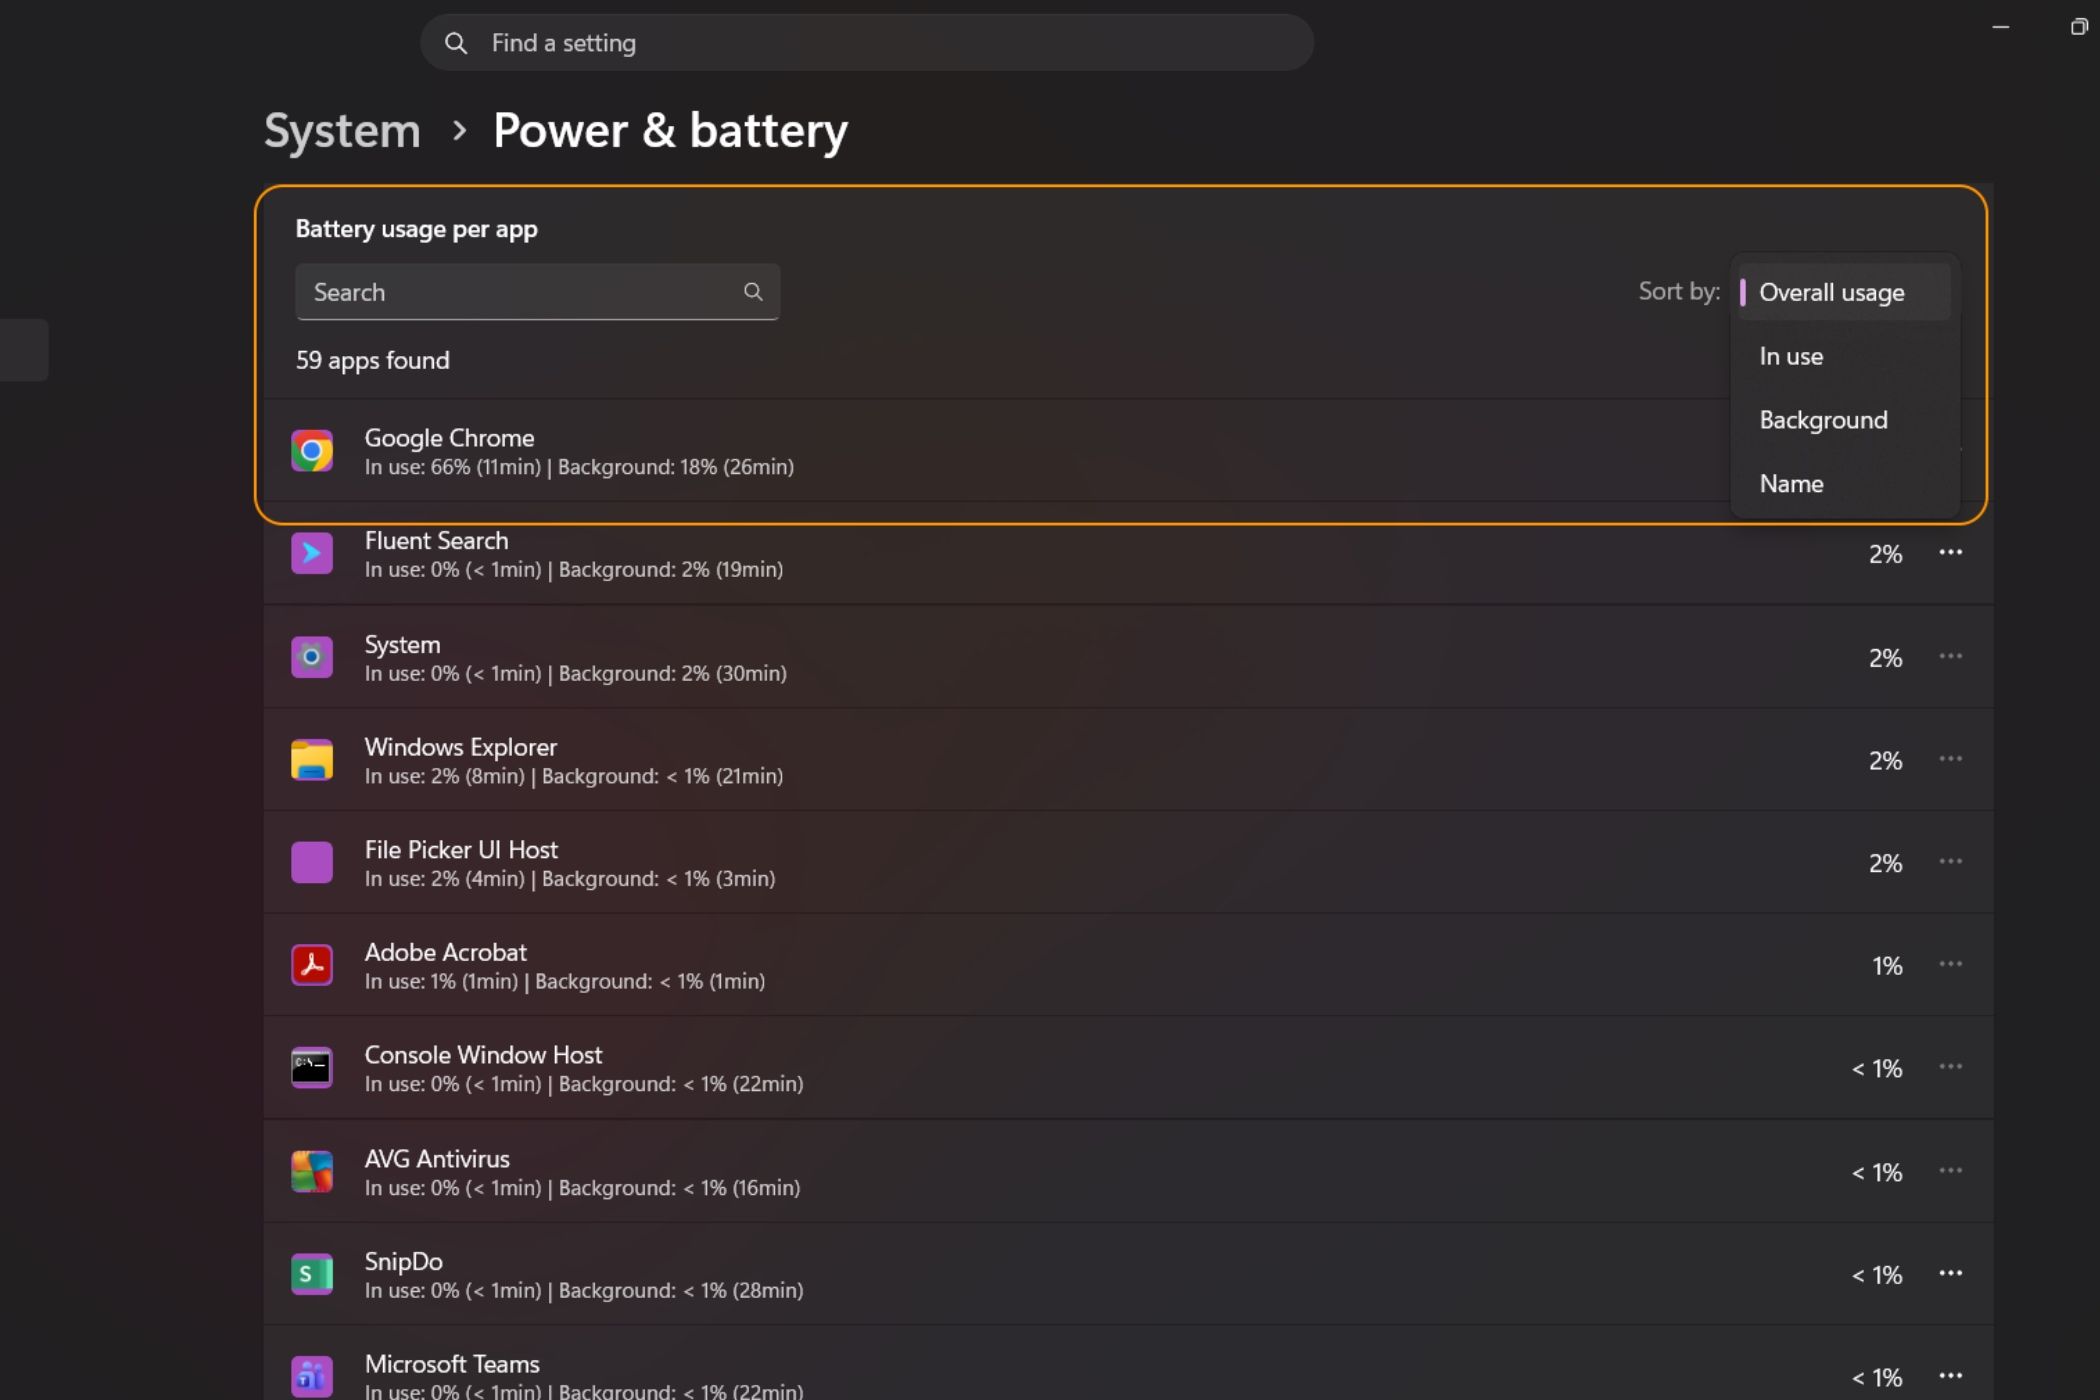Sort apps by Name
The image size is (2100, 1400).
(x=1844, y=484)
